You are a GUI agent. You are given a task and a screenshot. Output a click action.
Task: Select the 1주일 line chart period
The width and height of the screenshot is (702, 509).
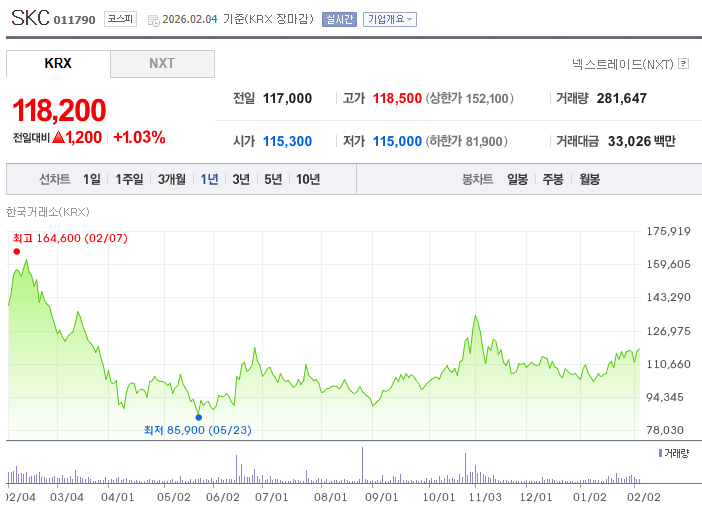click(129, 180)
